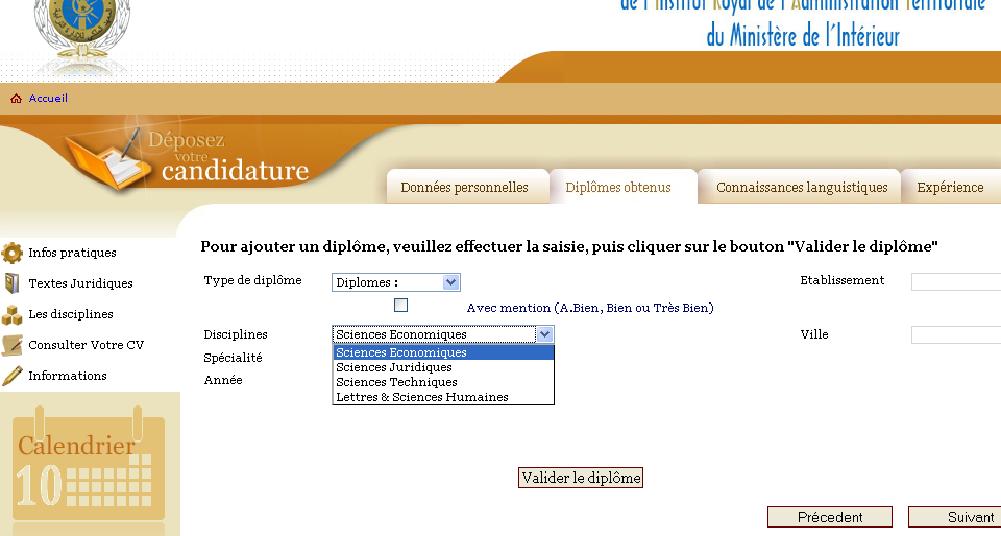1001x536 pixels.
Task: Click the Déposez votre candidature folder icon
Action: 109,160
